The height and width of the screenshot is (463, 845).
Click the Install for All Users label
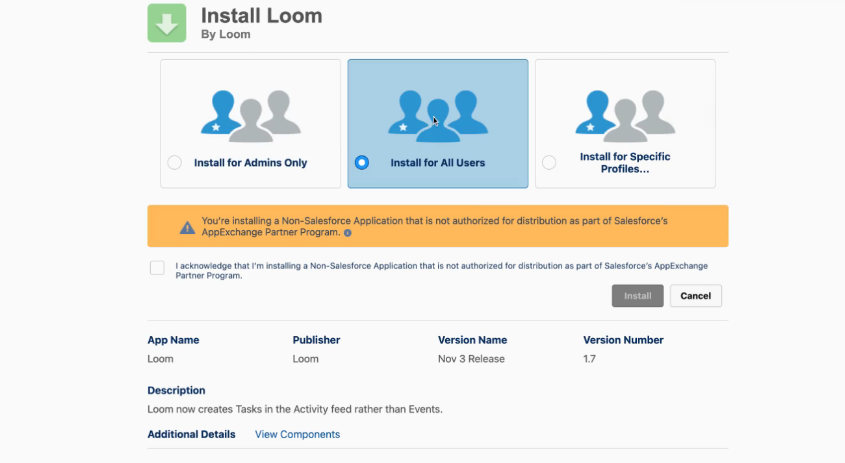[438, 163]
